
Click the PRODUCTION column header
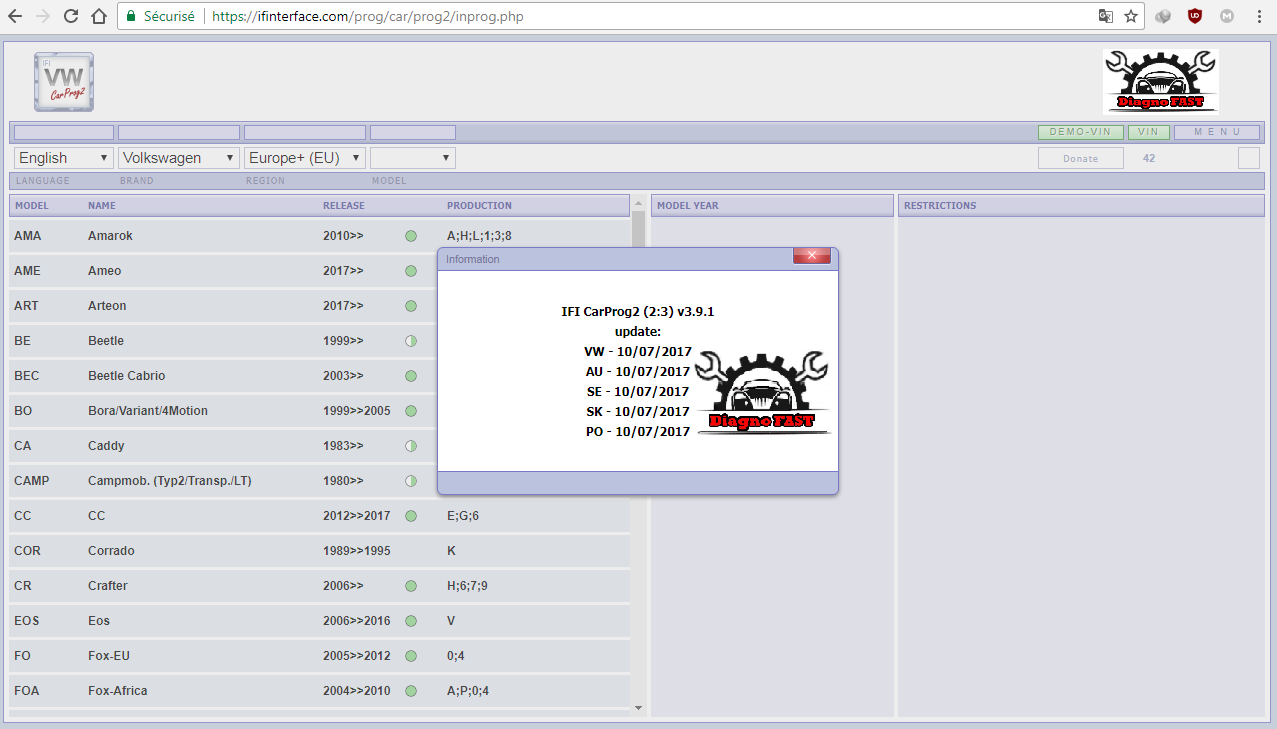point(479,206)
